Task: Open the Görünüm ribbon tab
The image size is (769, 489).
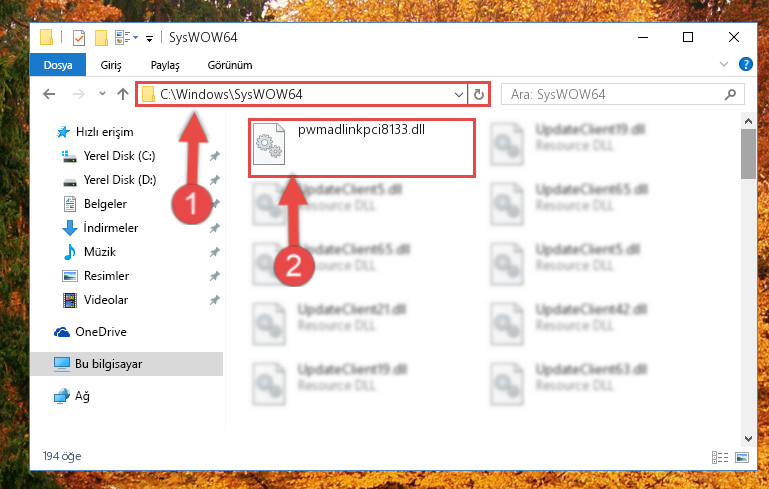Action: 230,65
